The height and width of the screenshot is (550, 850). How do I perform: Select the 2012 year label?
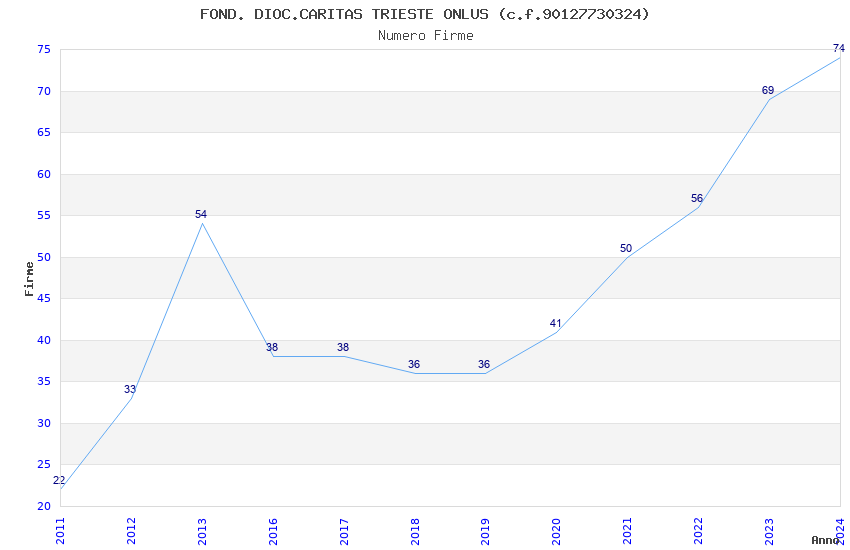[131, 531]
